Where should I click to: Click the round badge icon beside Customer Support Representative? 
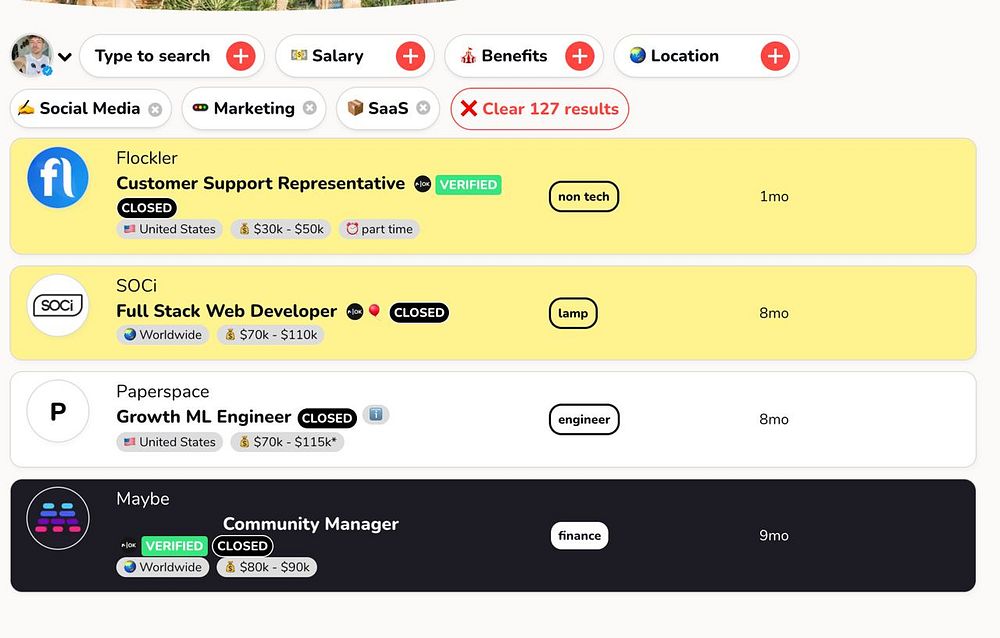[x=422, y=184]
